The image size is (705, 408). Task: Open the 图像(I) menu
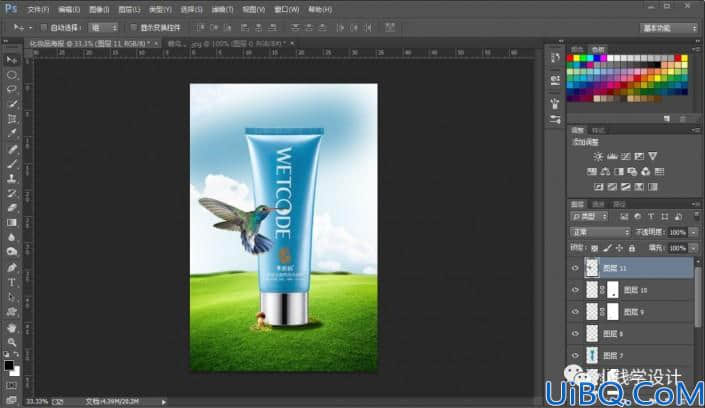tap(99, 9)
